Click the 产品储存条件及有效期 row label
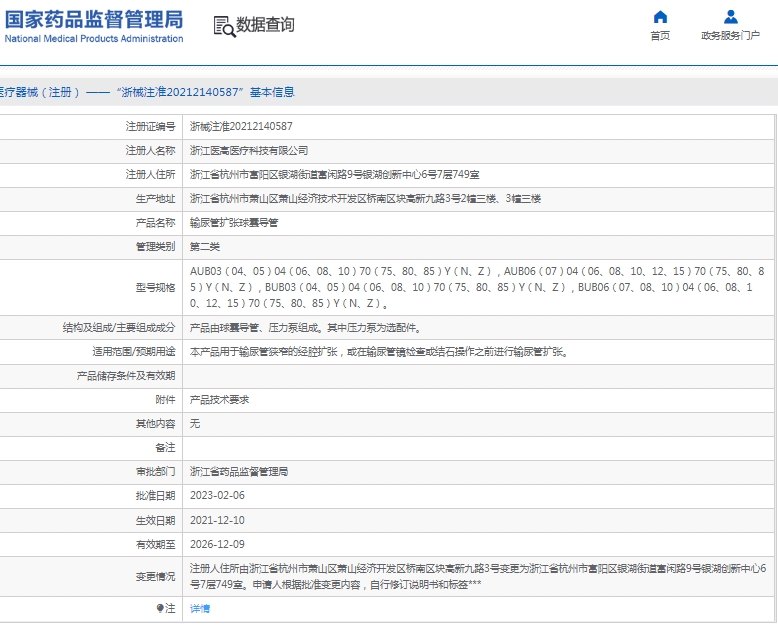This screenshot has height=627, width=778. 126,376
